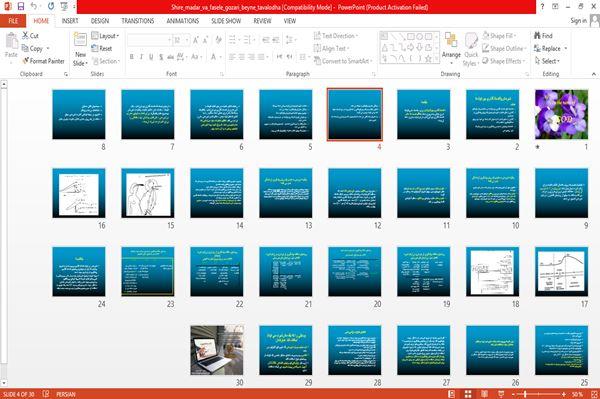600x399 pixels.
Task: Click the Save icon in quick access toolbar
Action: [21, 6]
